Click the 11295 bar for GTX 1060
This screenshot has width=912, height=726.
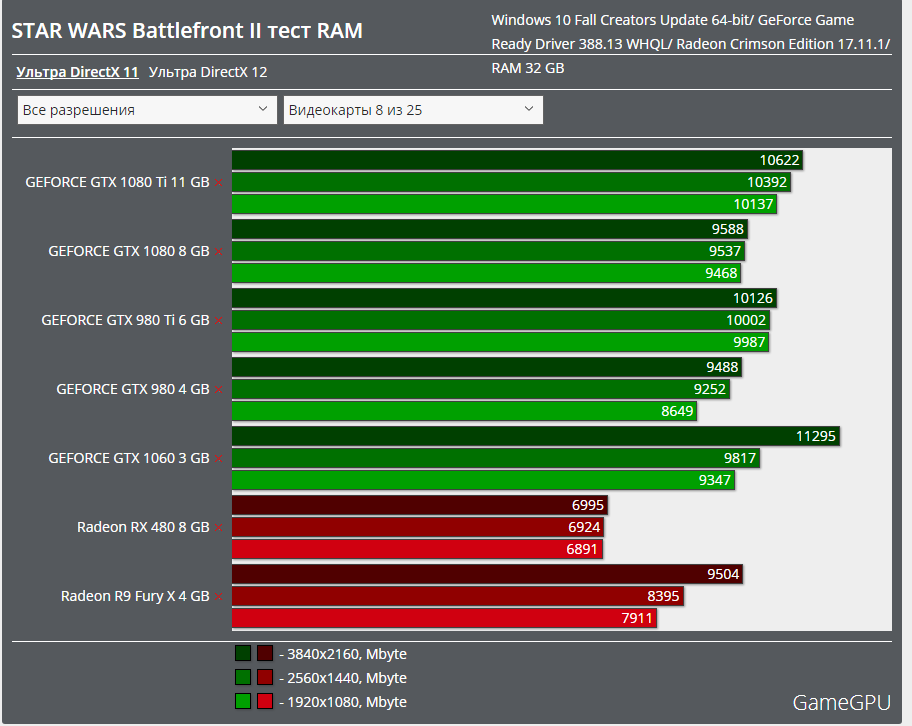pyautogui.click(x=536, y=436)
